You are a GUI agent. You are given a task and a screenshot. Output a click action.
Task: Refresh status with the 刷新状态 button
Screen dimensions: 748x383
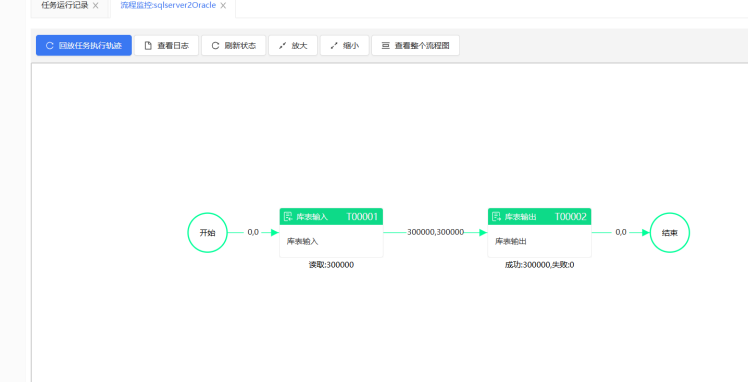(233, 45)
